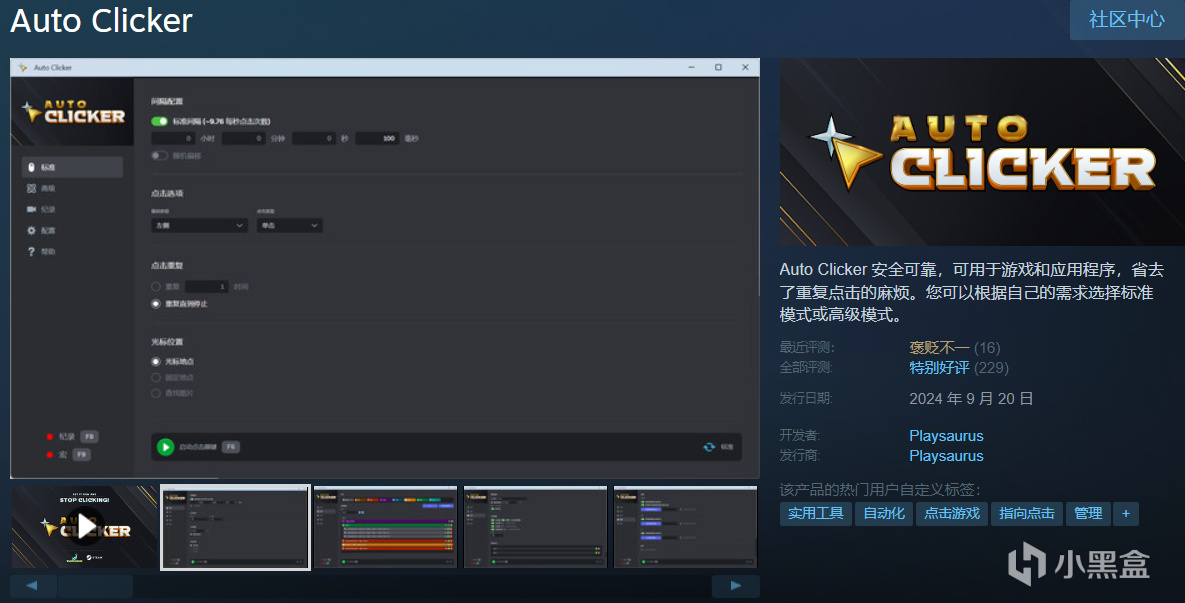Click the right arrow of thumbnail strip
Image resolution: width=1185 pixels, height=603 pixels.
pos(735,586)
